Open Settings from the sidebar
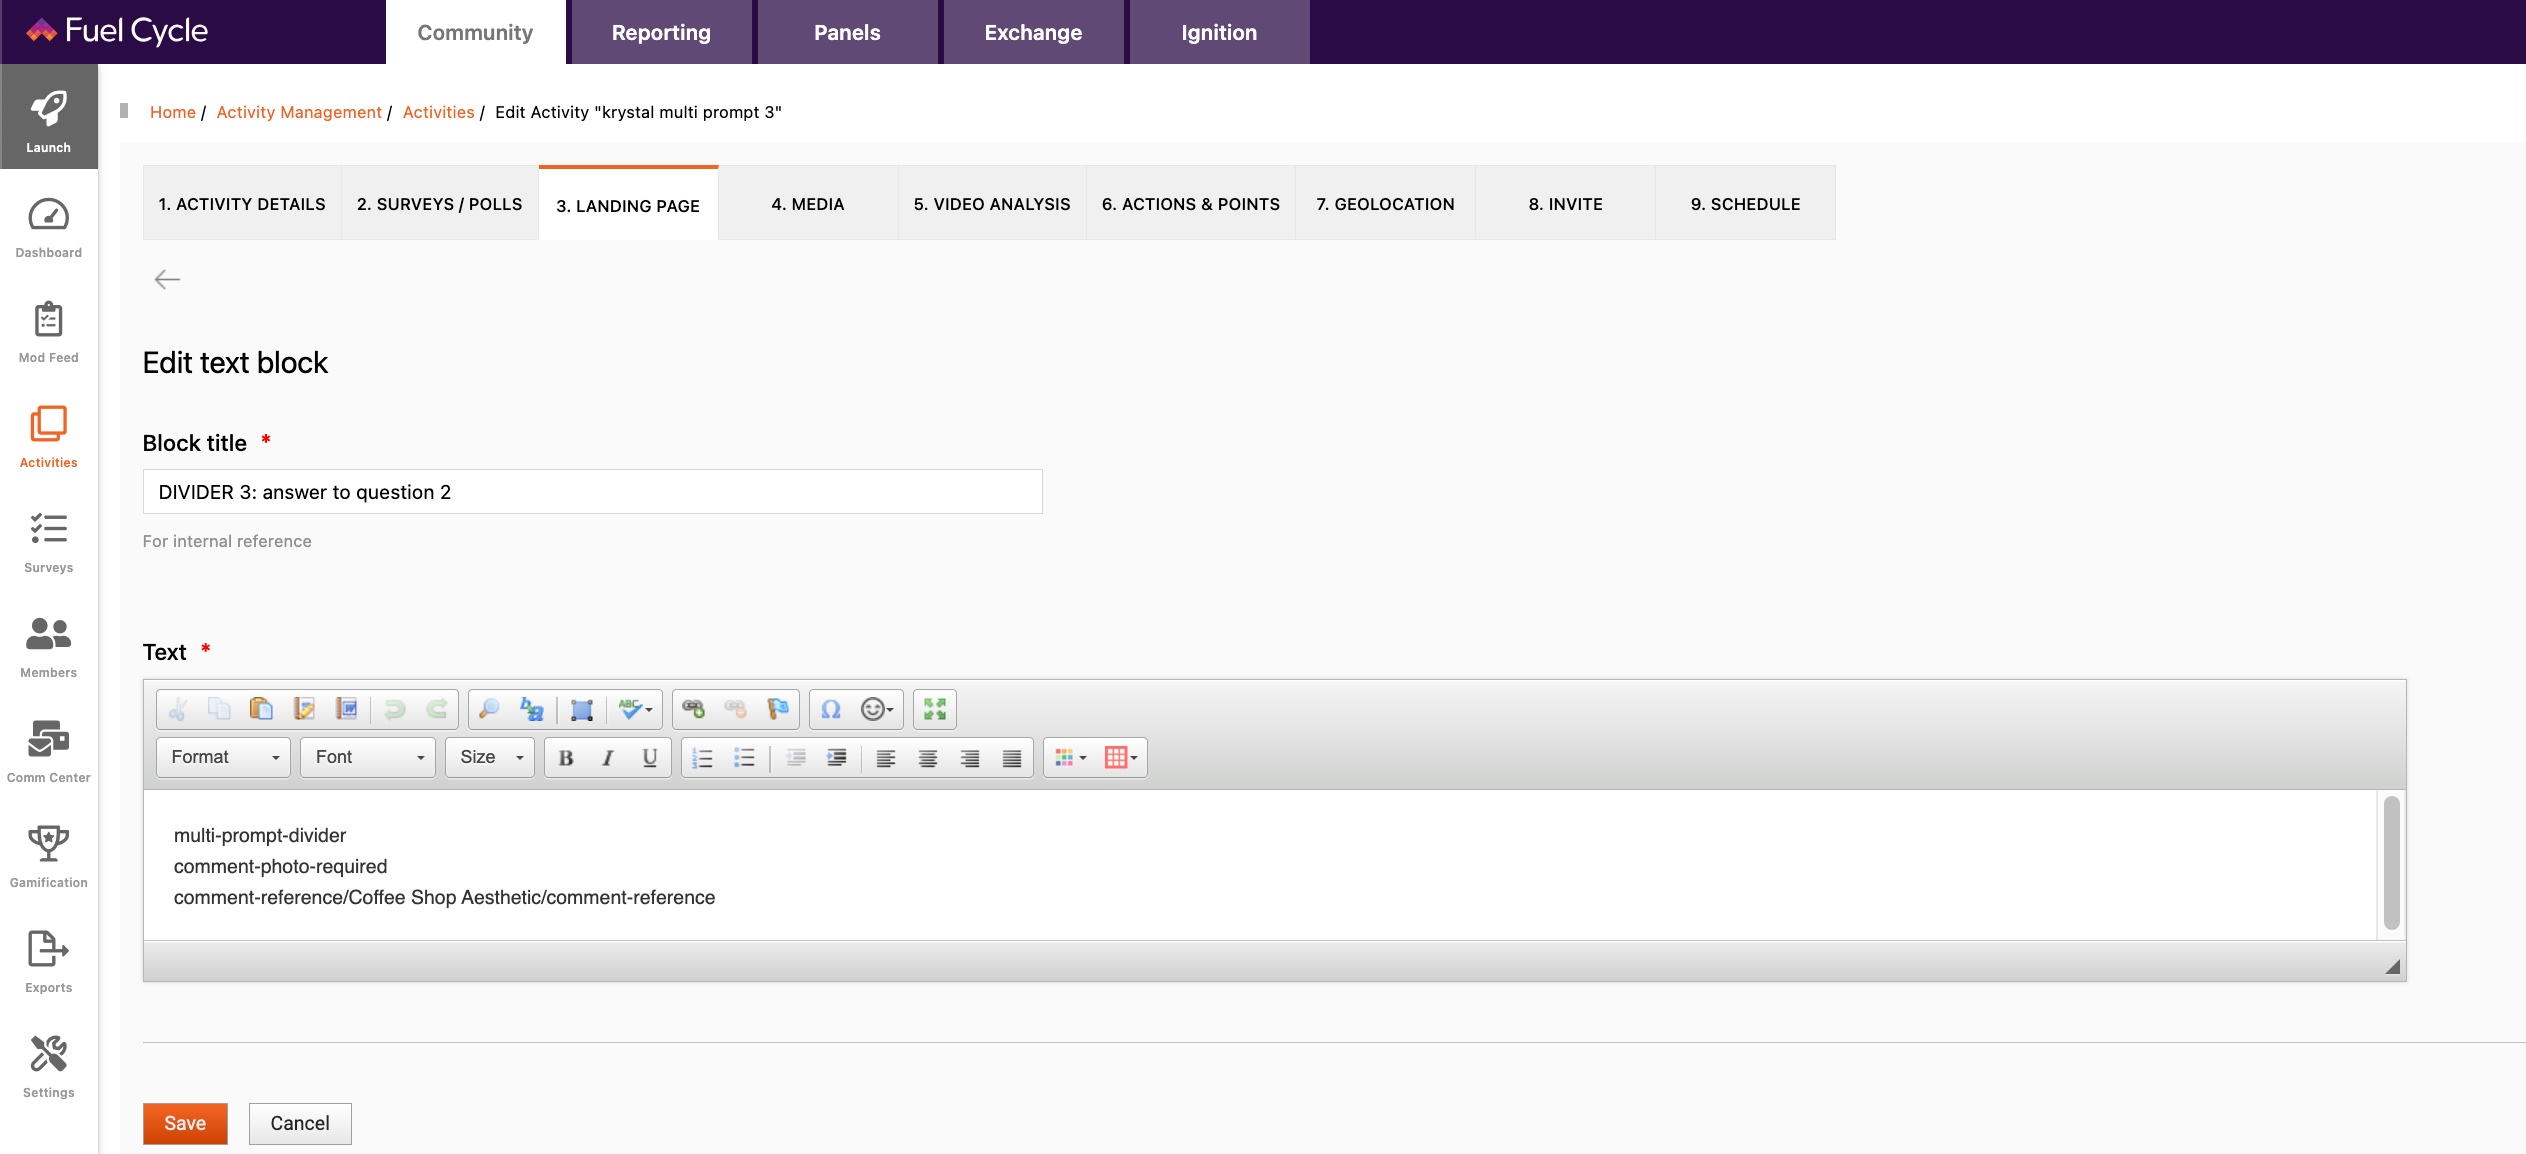 pyautogui.click(x=48, y=1068)
